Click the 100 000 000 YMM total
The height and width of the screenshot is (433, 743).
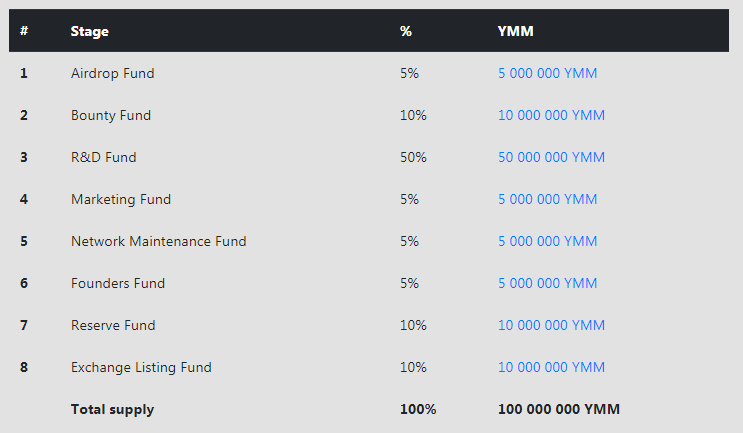coord(558,409)
